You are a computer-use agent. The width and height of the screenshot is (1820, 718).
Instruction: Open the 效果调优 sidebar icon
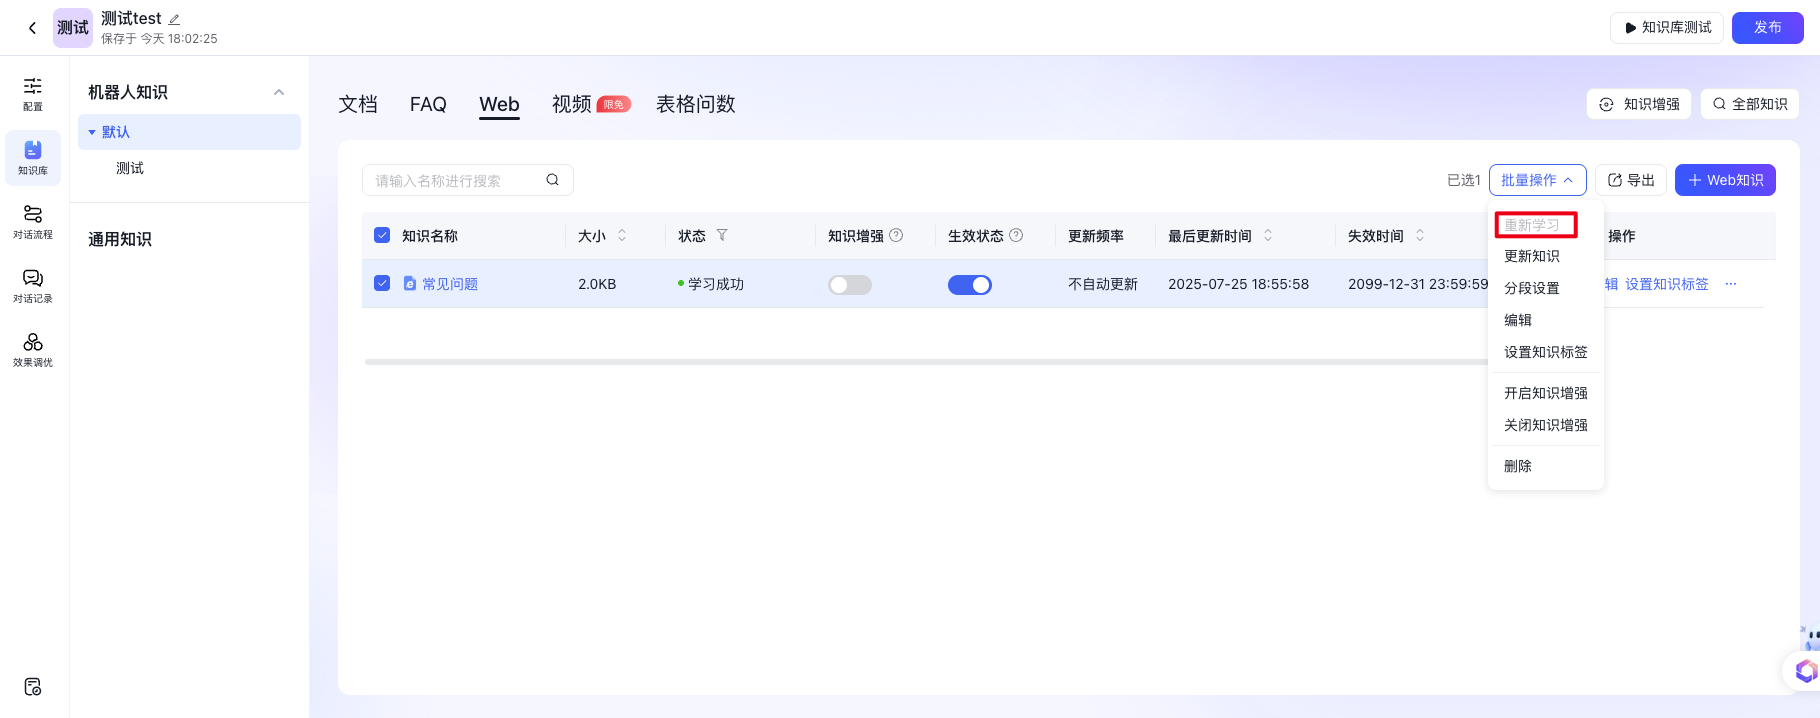click(33, 350)
